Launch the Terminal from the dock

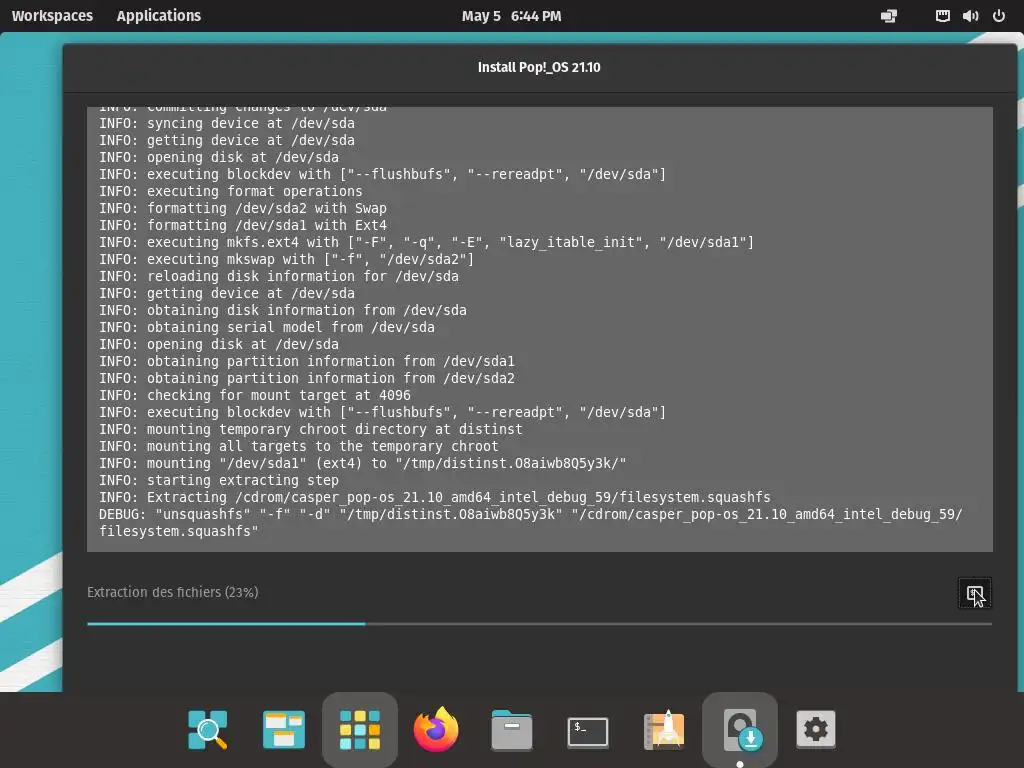click(588, 731)
